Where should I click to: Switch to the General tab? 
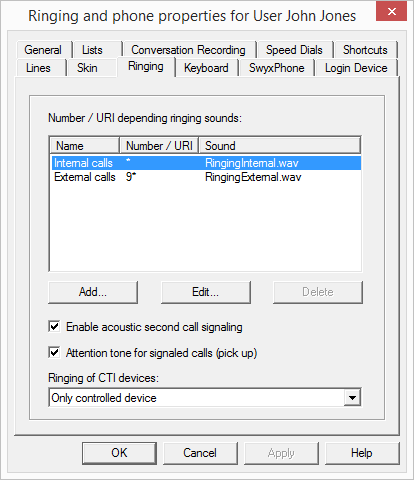coord(43,50)
